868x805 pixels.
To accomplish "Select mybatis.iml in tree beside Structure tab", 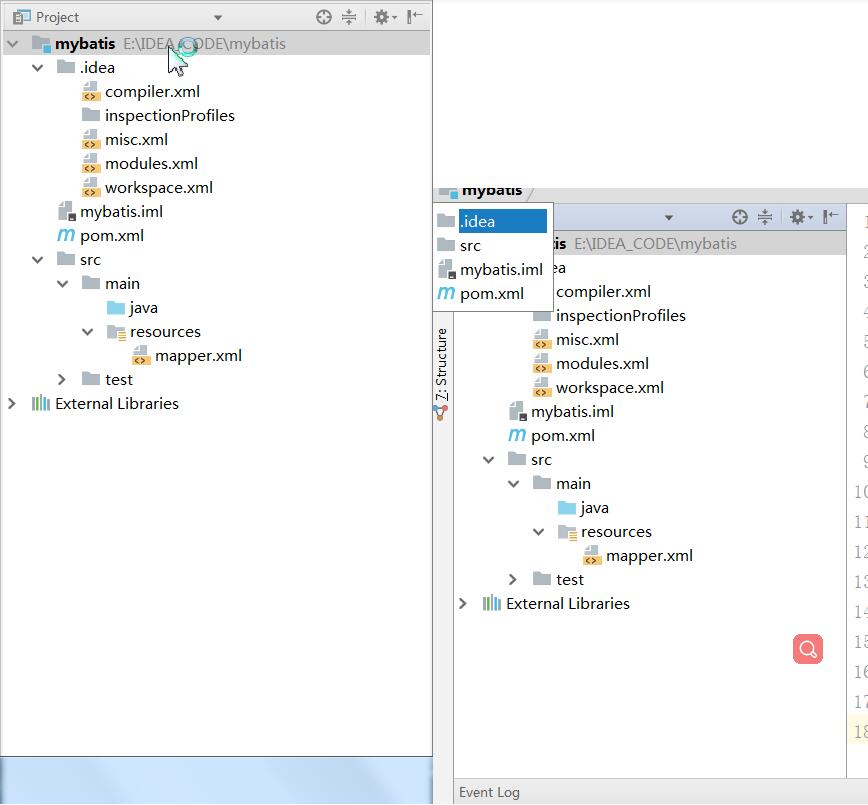I will click(572, 411).
